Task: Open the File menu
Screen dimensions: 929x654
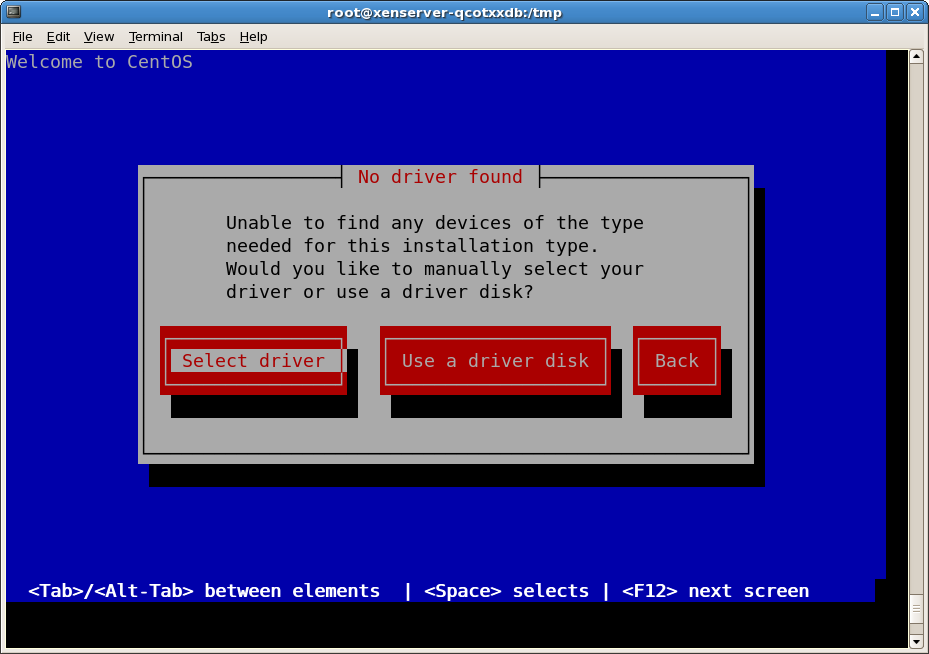Action: point(22,37)
